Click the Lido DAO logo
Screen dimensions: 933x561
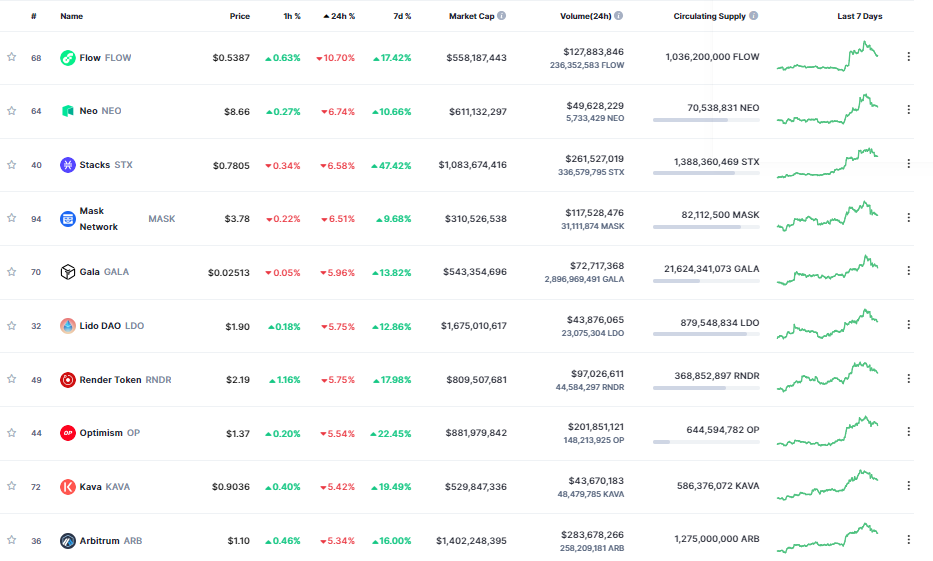point(68,325)
